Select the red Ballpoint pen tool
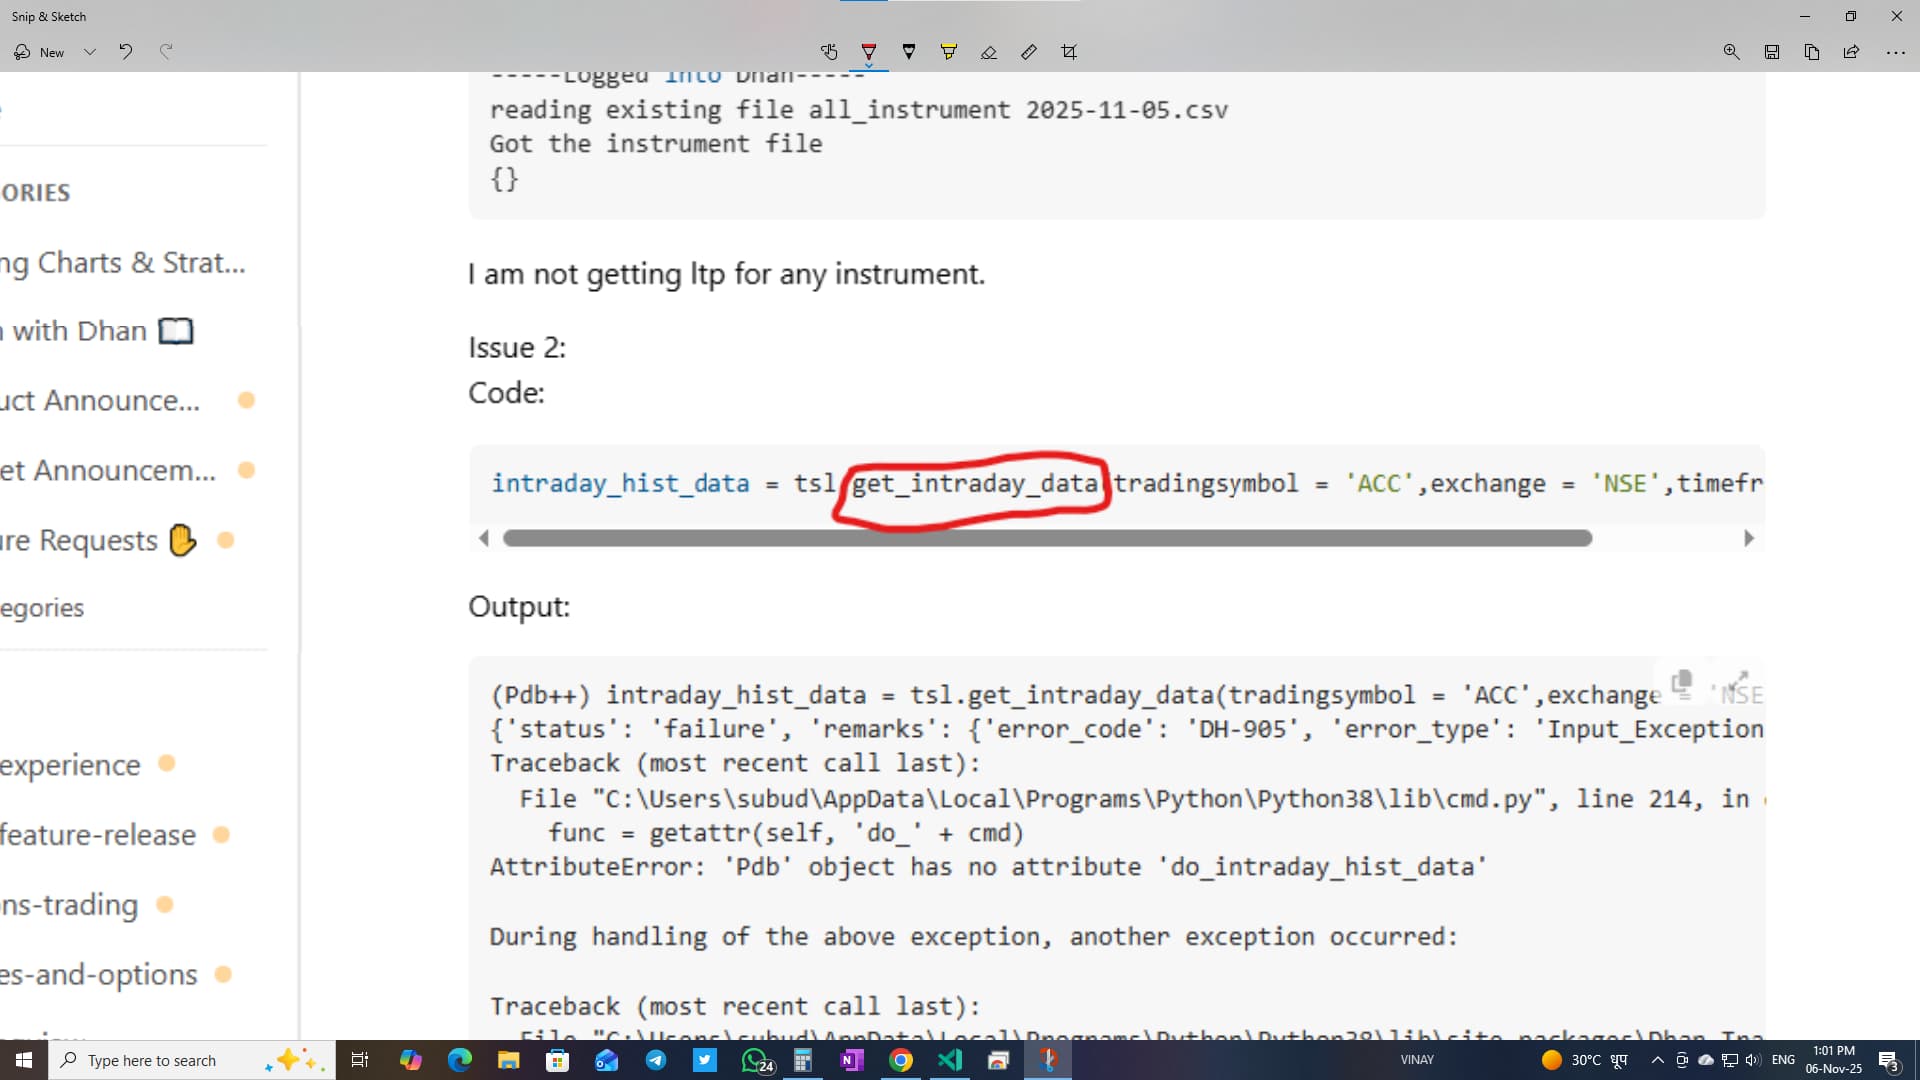Image resolution: width=1920 pixels, height=1080 pixels. click(x=868, y=50)
